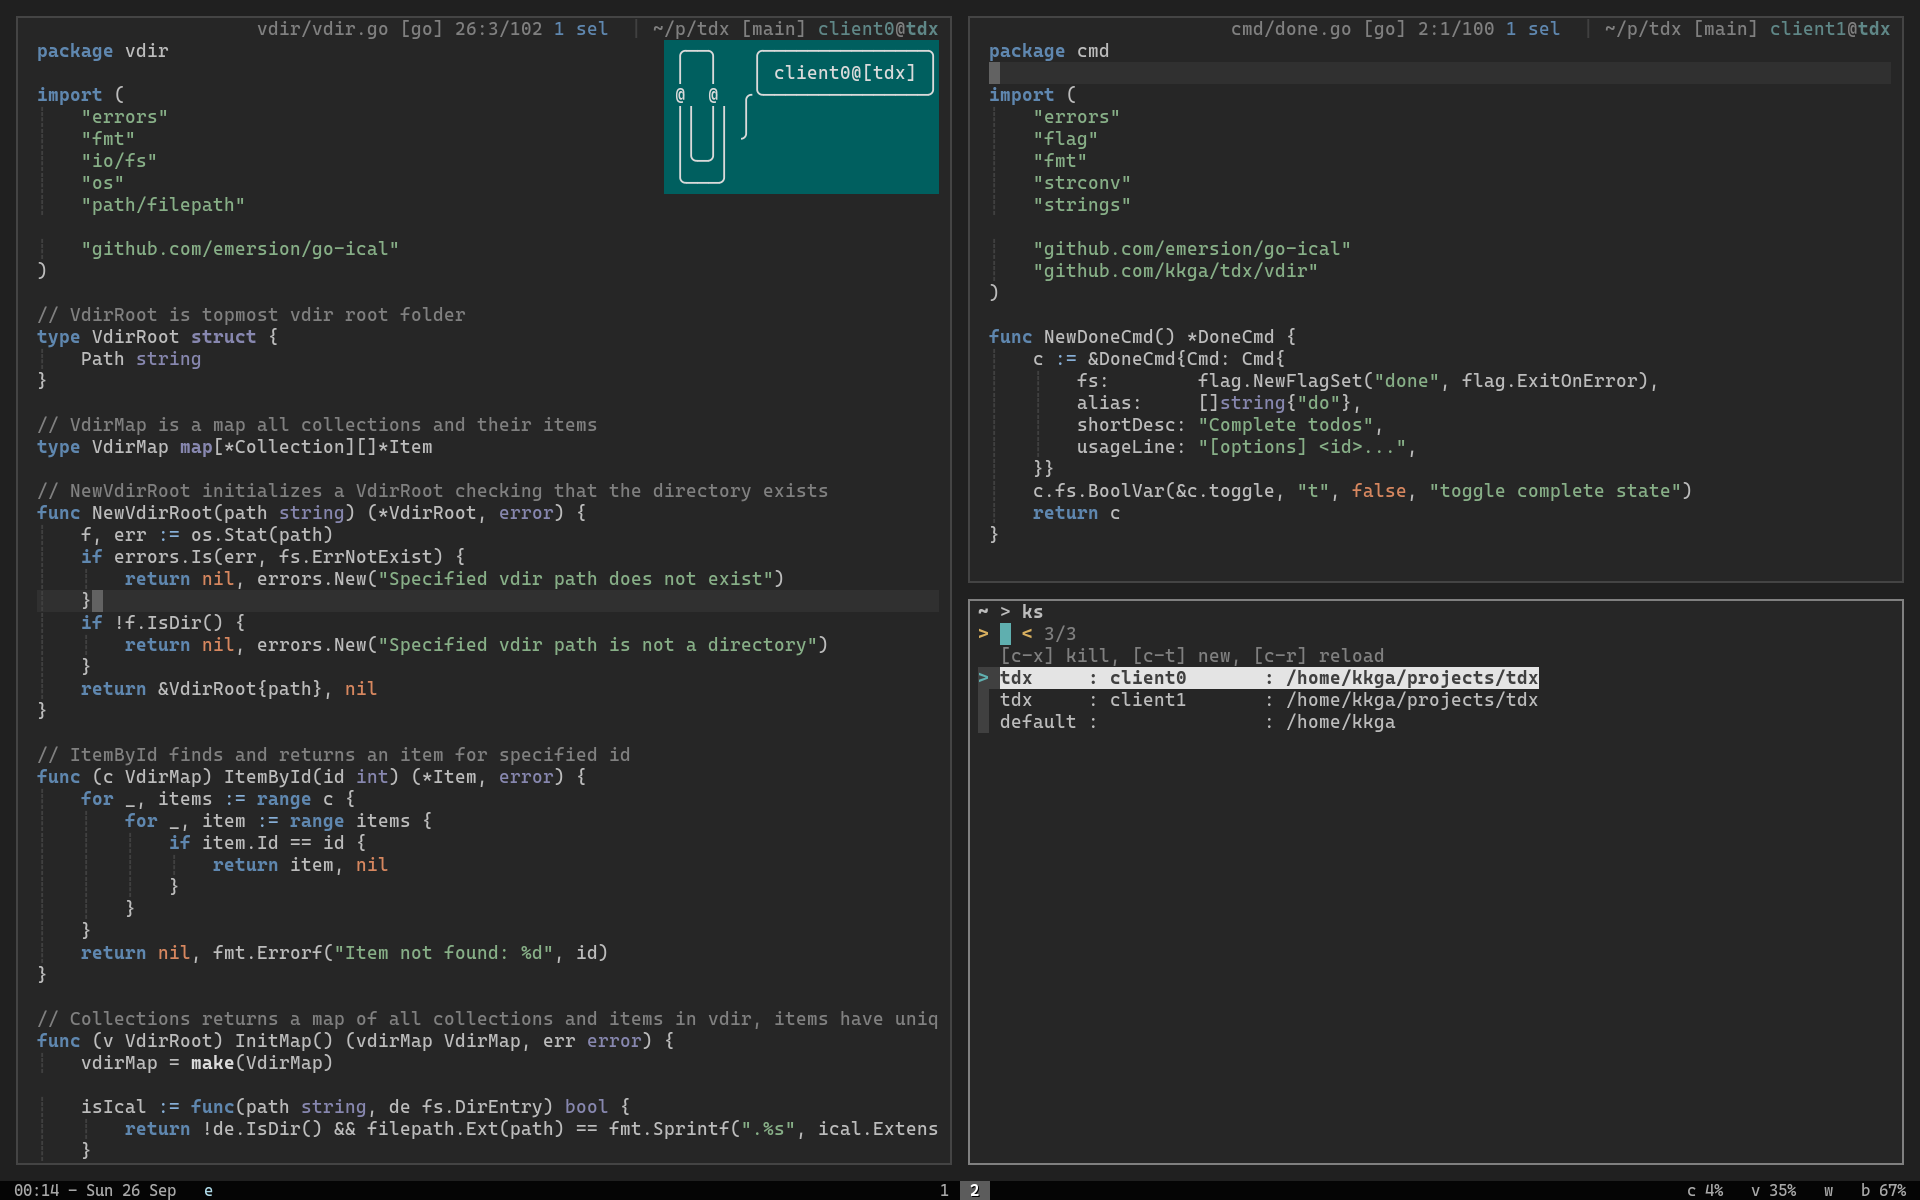1920x1200 pixels.
Task: Click the cmd/done.go filename in right modeline
Action: click(1290, 29)
